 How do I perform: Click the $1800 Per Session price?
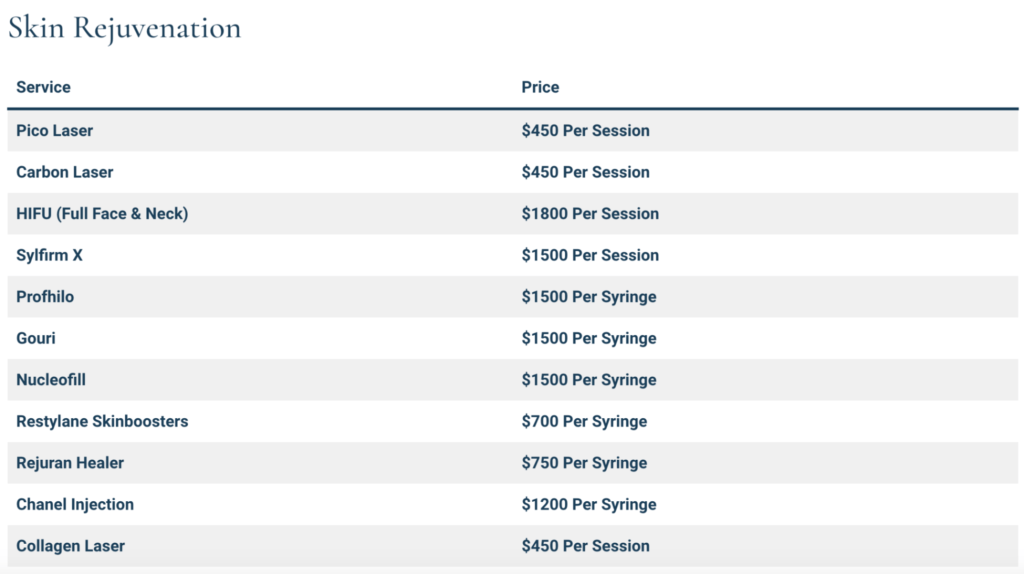click(x=590, y=214)
